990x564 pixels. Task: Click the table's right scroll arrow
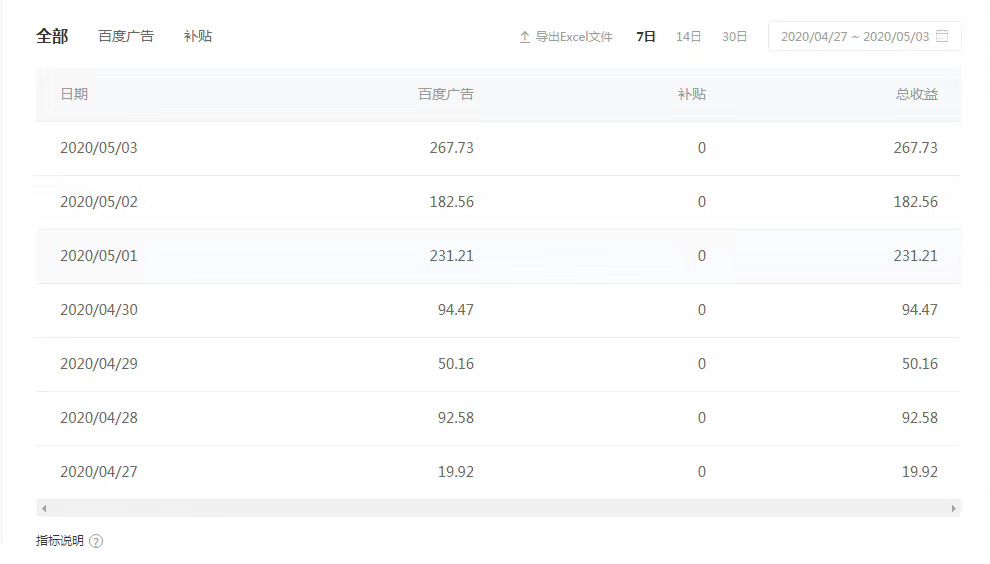(953, 509)
